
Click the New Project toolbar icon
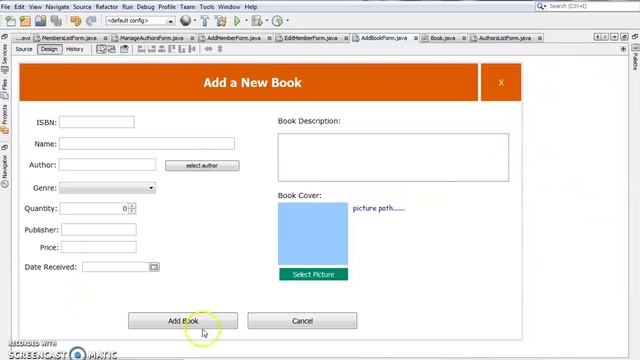25,21
